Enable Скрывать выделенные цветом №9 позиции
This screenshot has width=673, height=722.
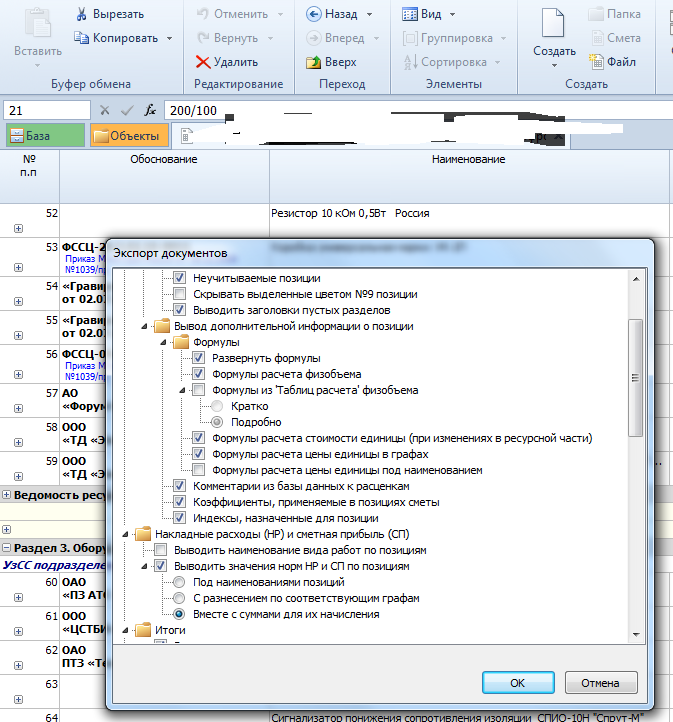pyautogui.click(x=180, y=294)
